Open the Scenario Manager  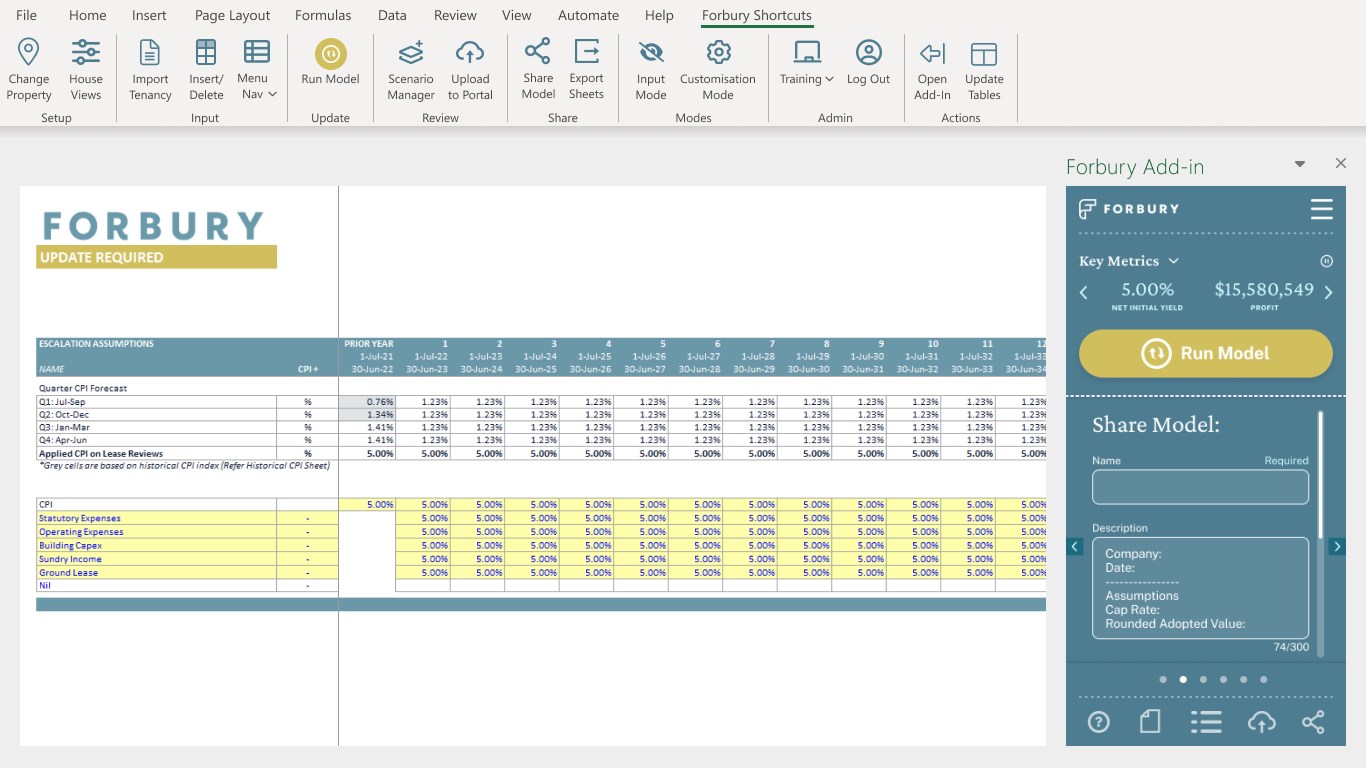point(411,69)
